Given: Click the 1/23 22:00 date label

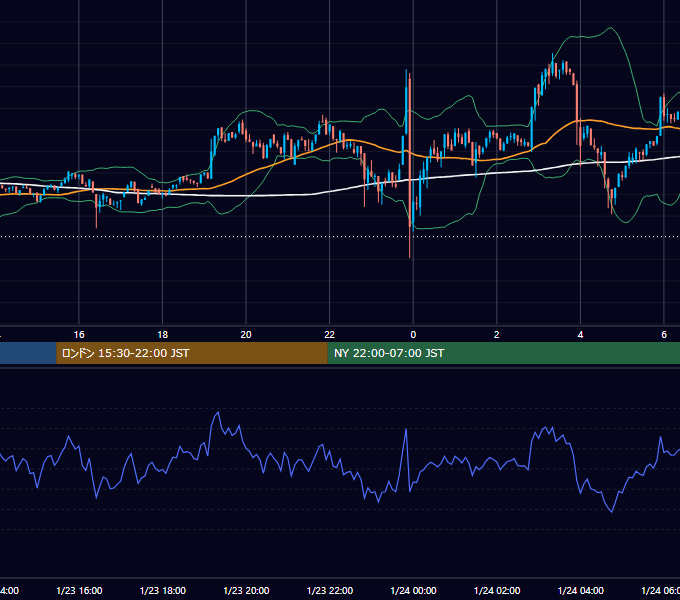Looking at the screenshot, I should tap(330, 590).
